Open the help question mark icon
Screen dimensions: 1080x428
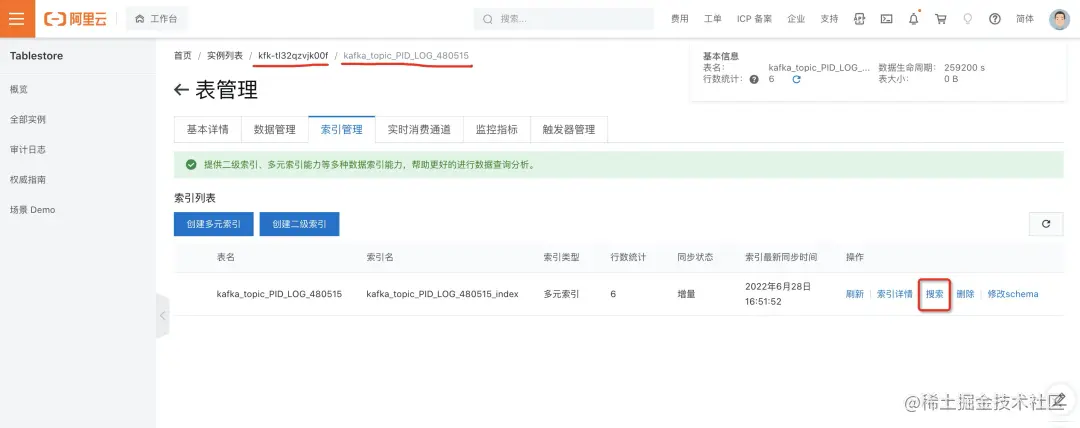click(x=995, y=19)
